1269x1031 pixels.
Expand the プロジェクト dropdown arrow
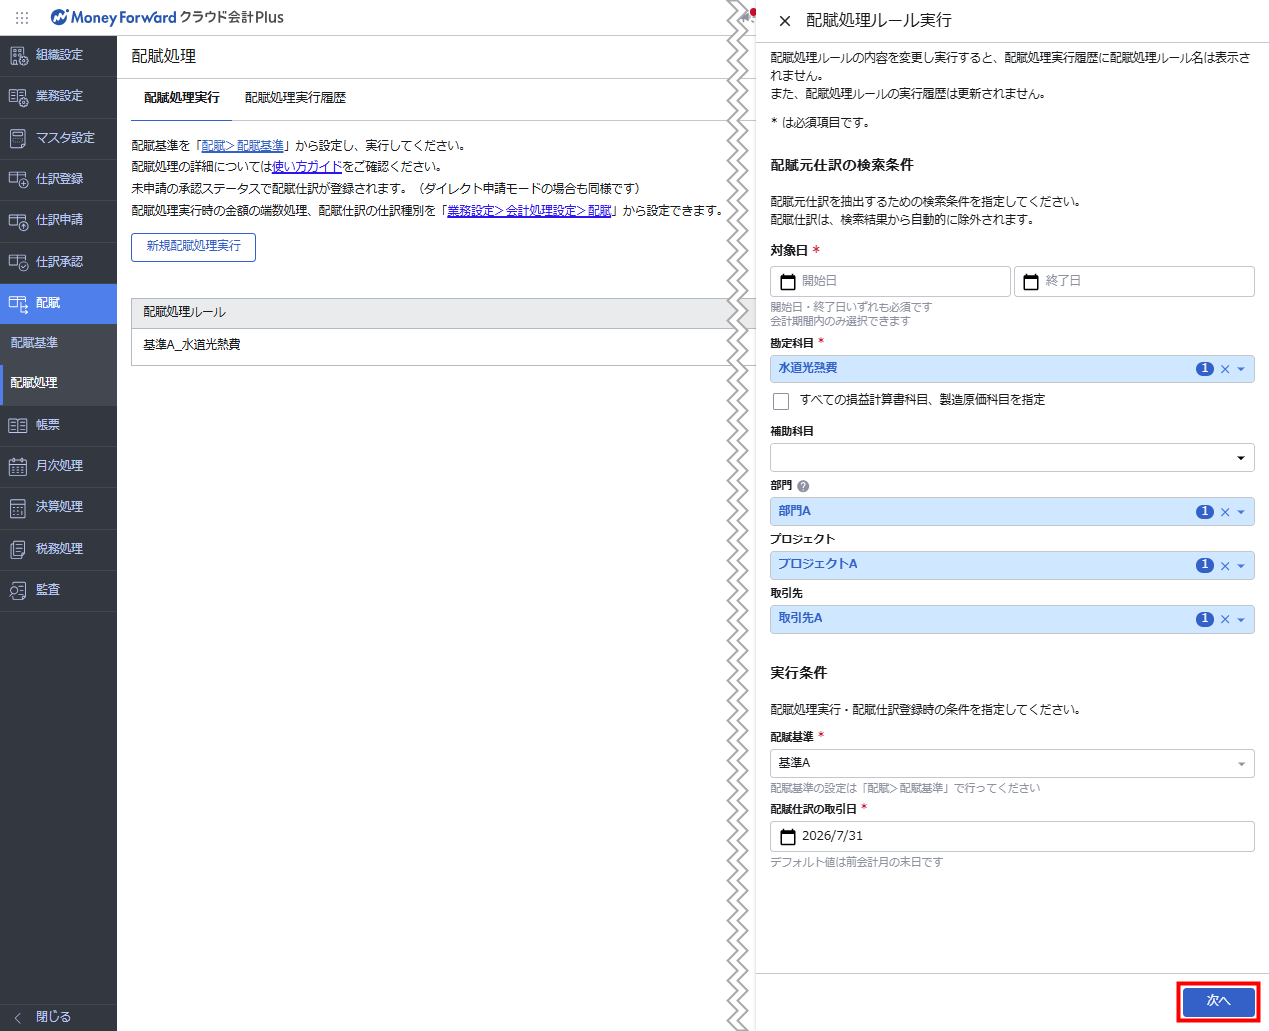click(1241, 566)
